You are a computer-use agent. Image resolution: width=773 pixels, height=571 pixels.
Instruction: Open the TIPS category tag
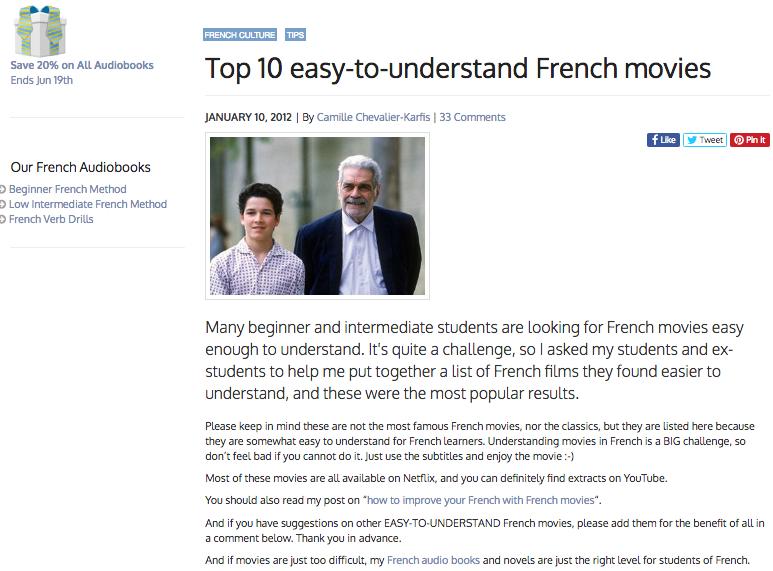pyautogui.click(x=295, y=35)
